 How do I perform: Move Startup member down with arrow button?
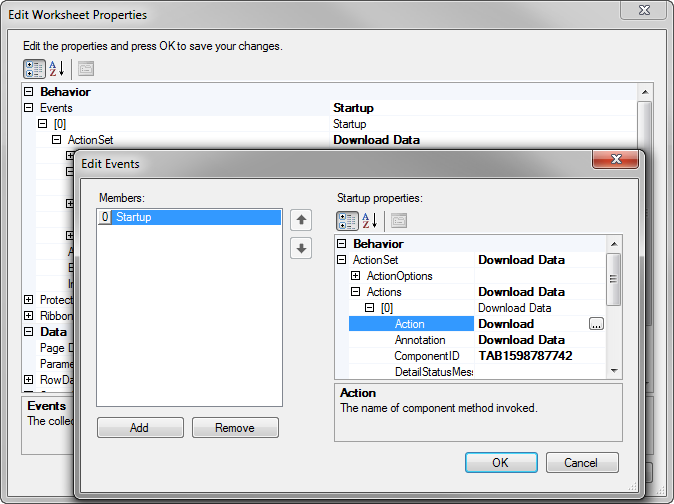[301, 248]
